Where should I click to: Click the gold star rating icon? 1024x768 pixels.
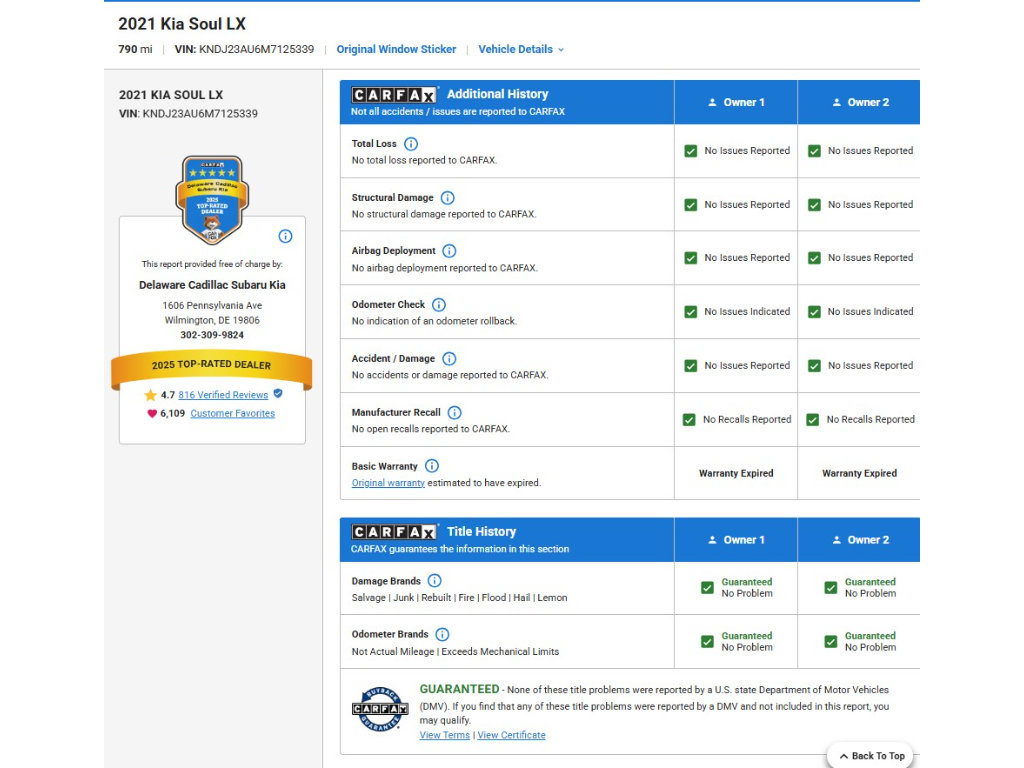coord(150,395)
